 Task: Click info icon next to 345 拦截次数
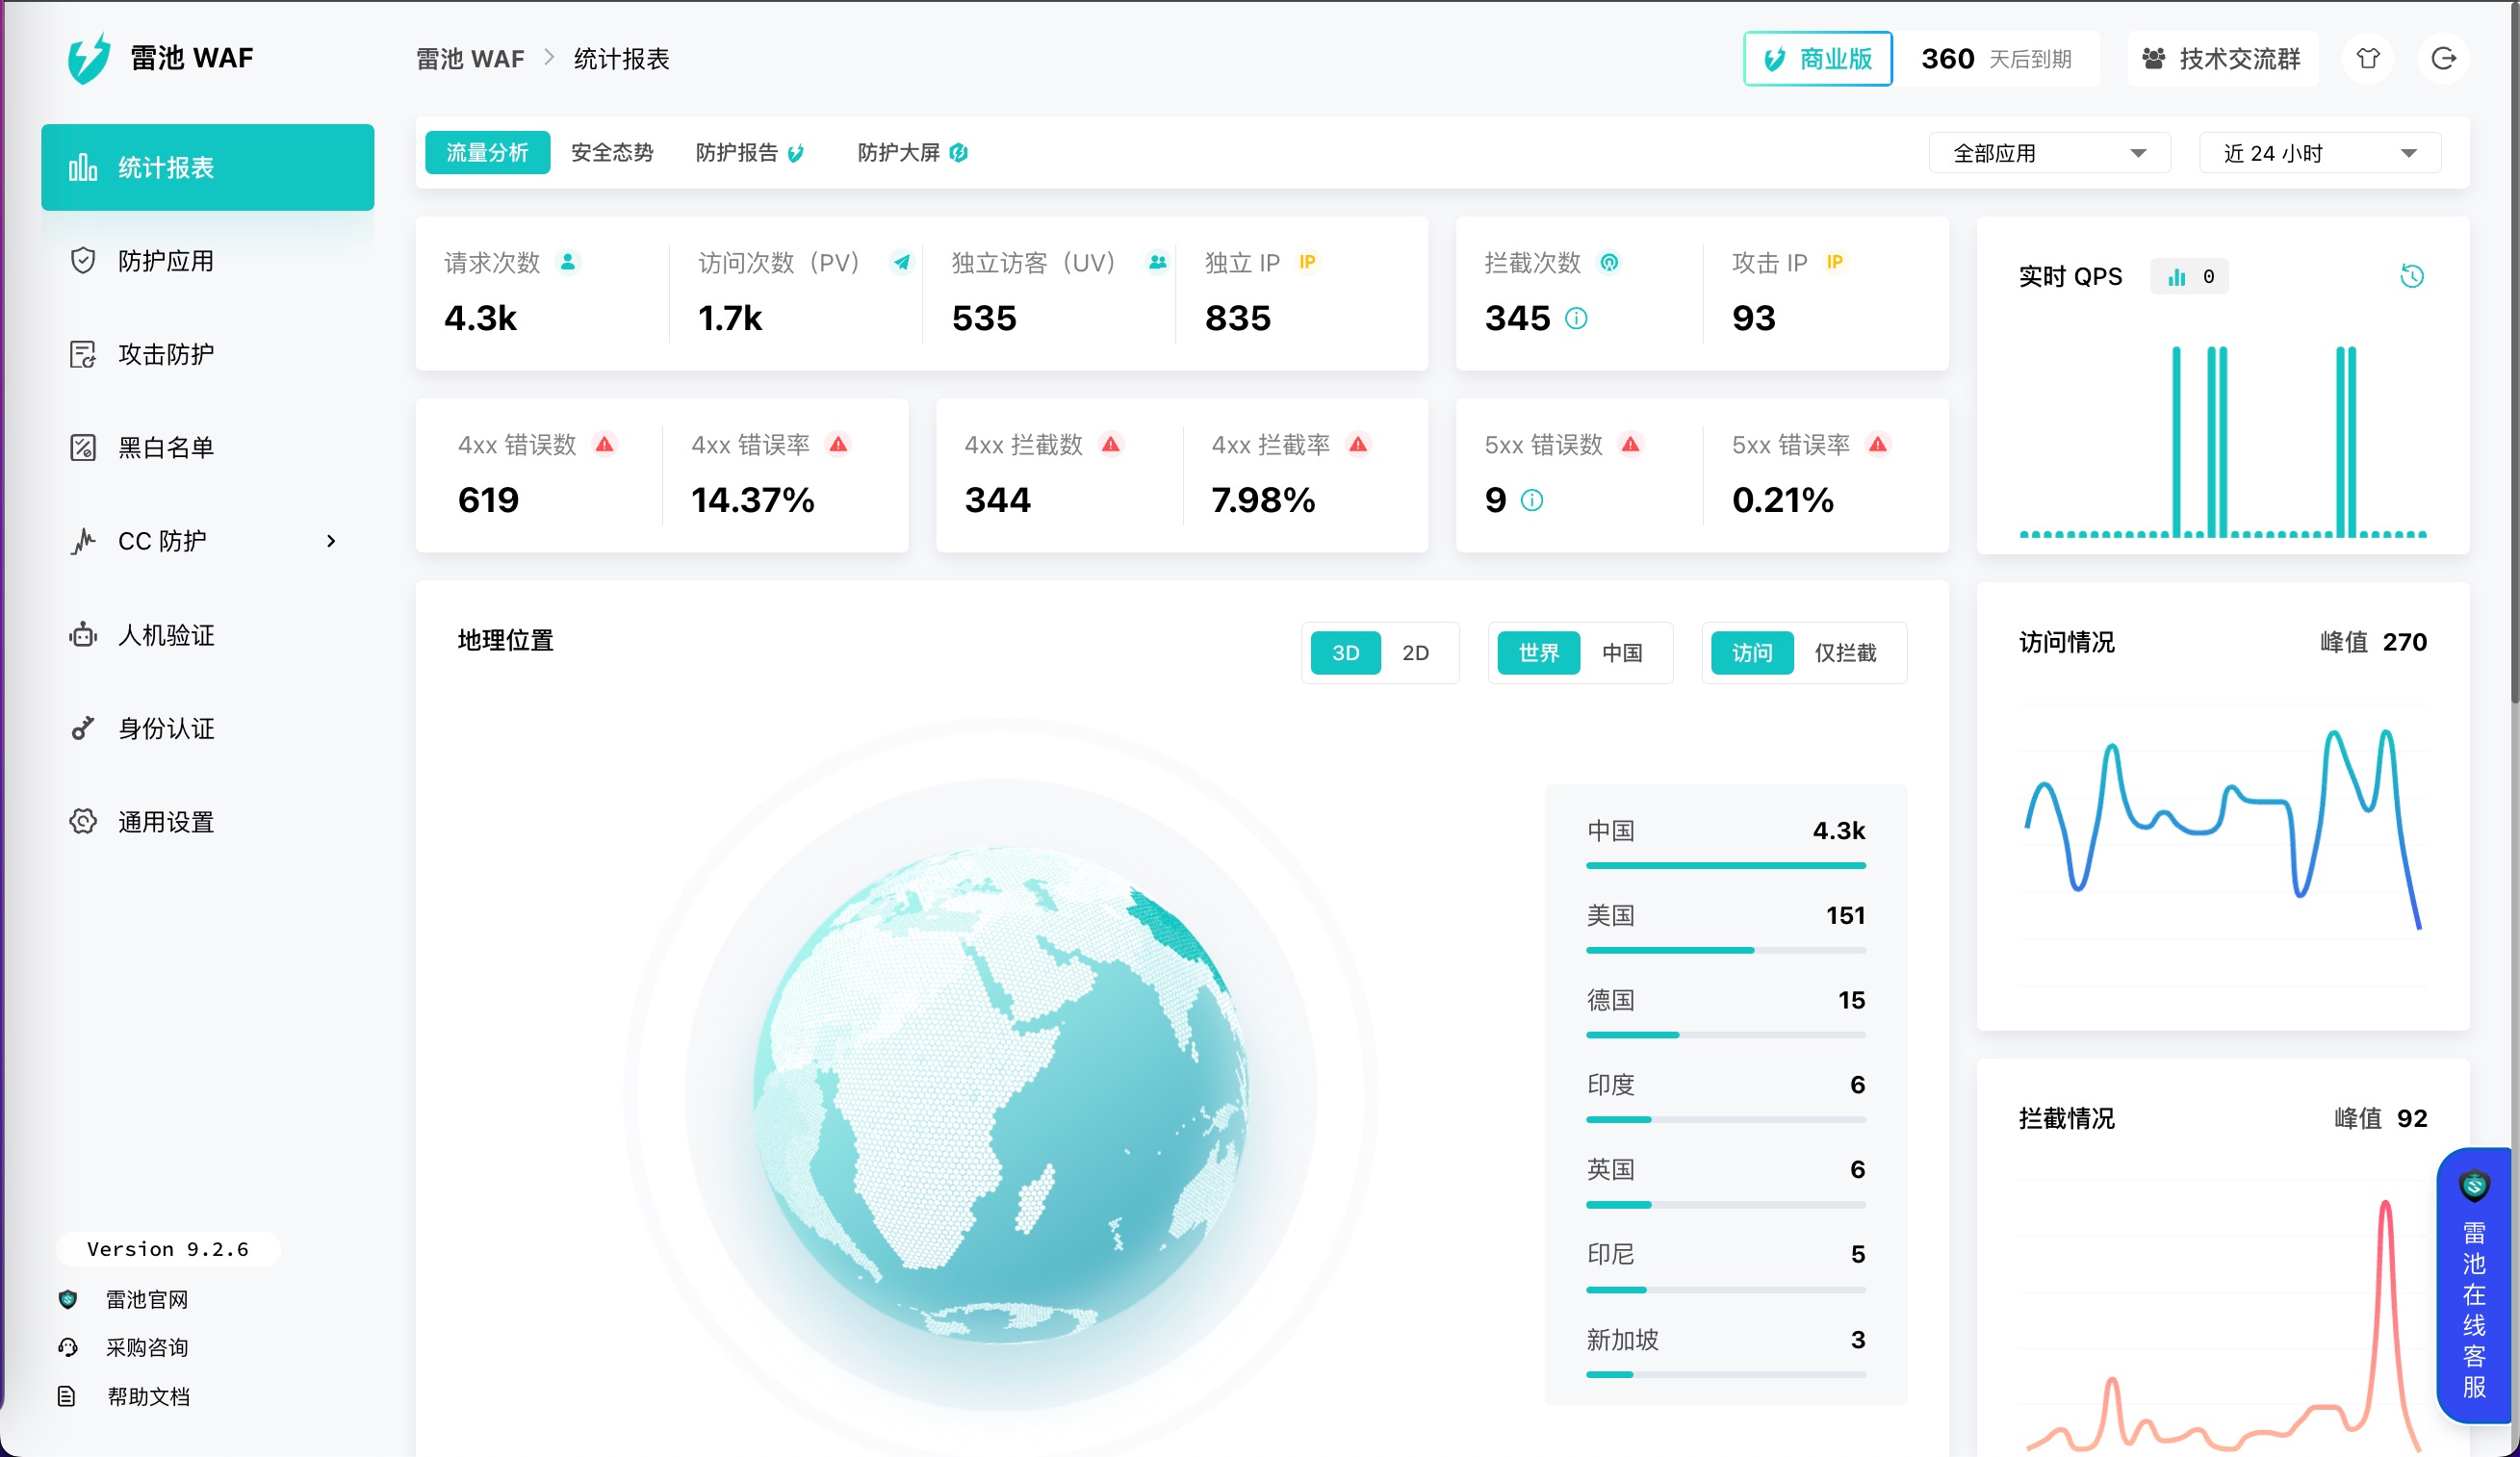tap(1576, 319)
